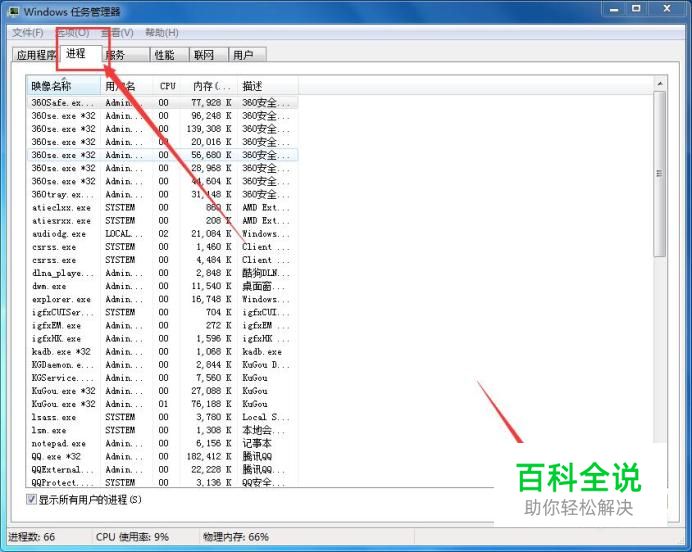Image resolution: width=692 pixels, height=552 pixels.
Task: Select the igfxCUISer... process
Action: click(x=162, y=312)
